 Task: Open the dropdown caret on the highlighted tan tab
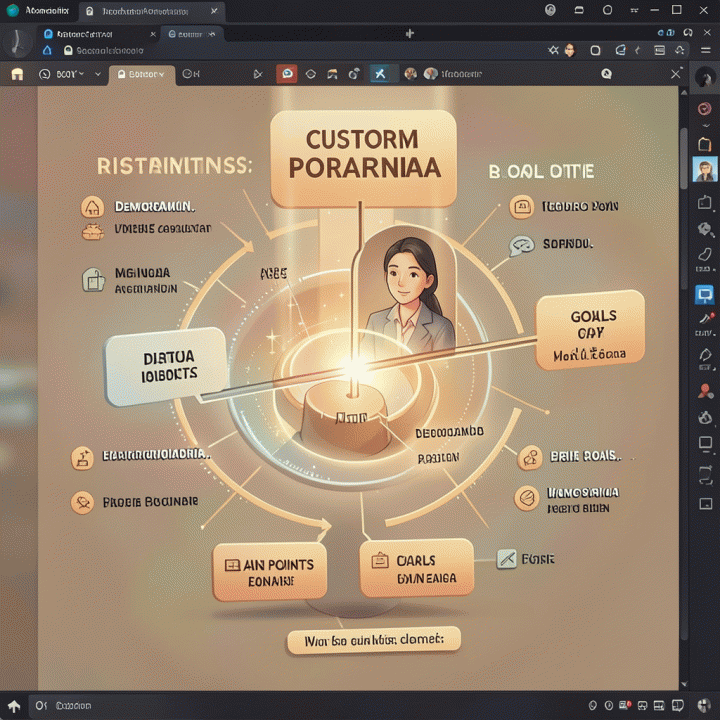coord(161,74)
